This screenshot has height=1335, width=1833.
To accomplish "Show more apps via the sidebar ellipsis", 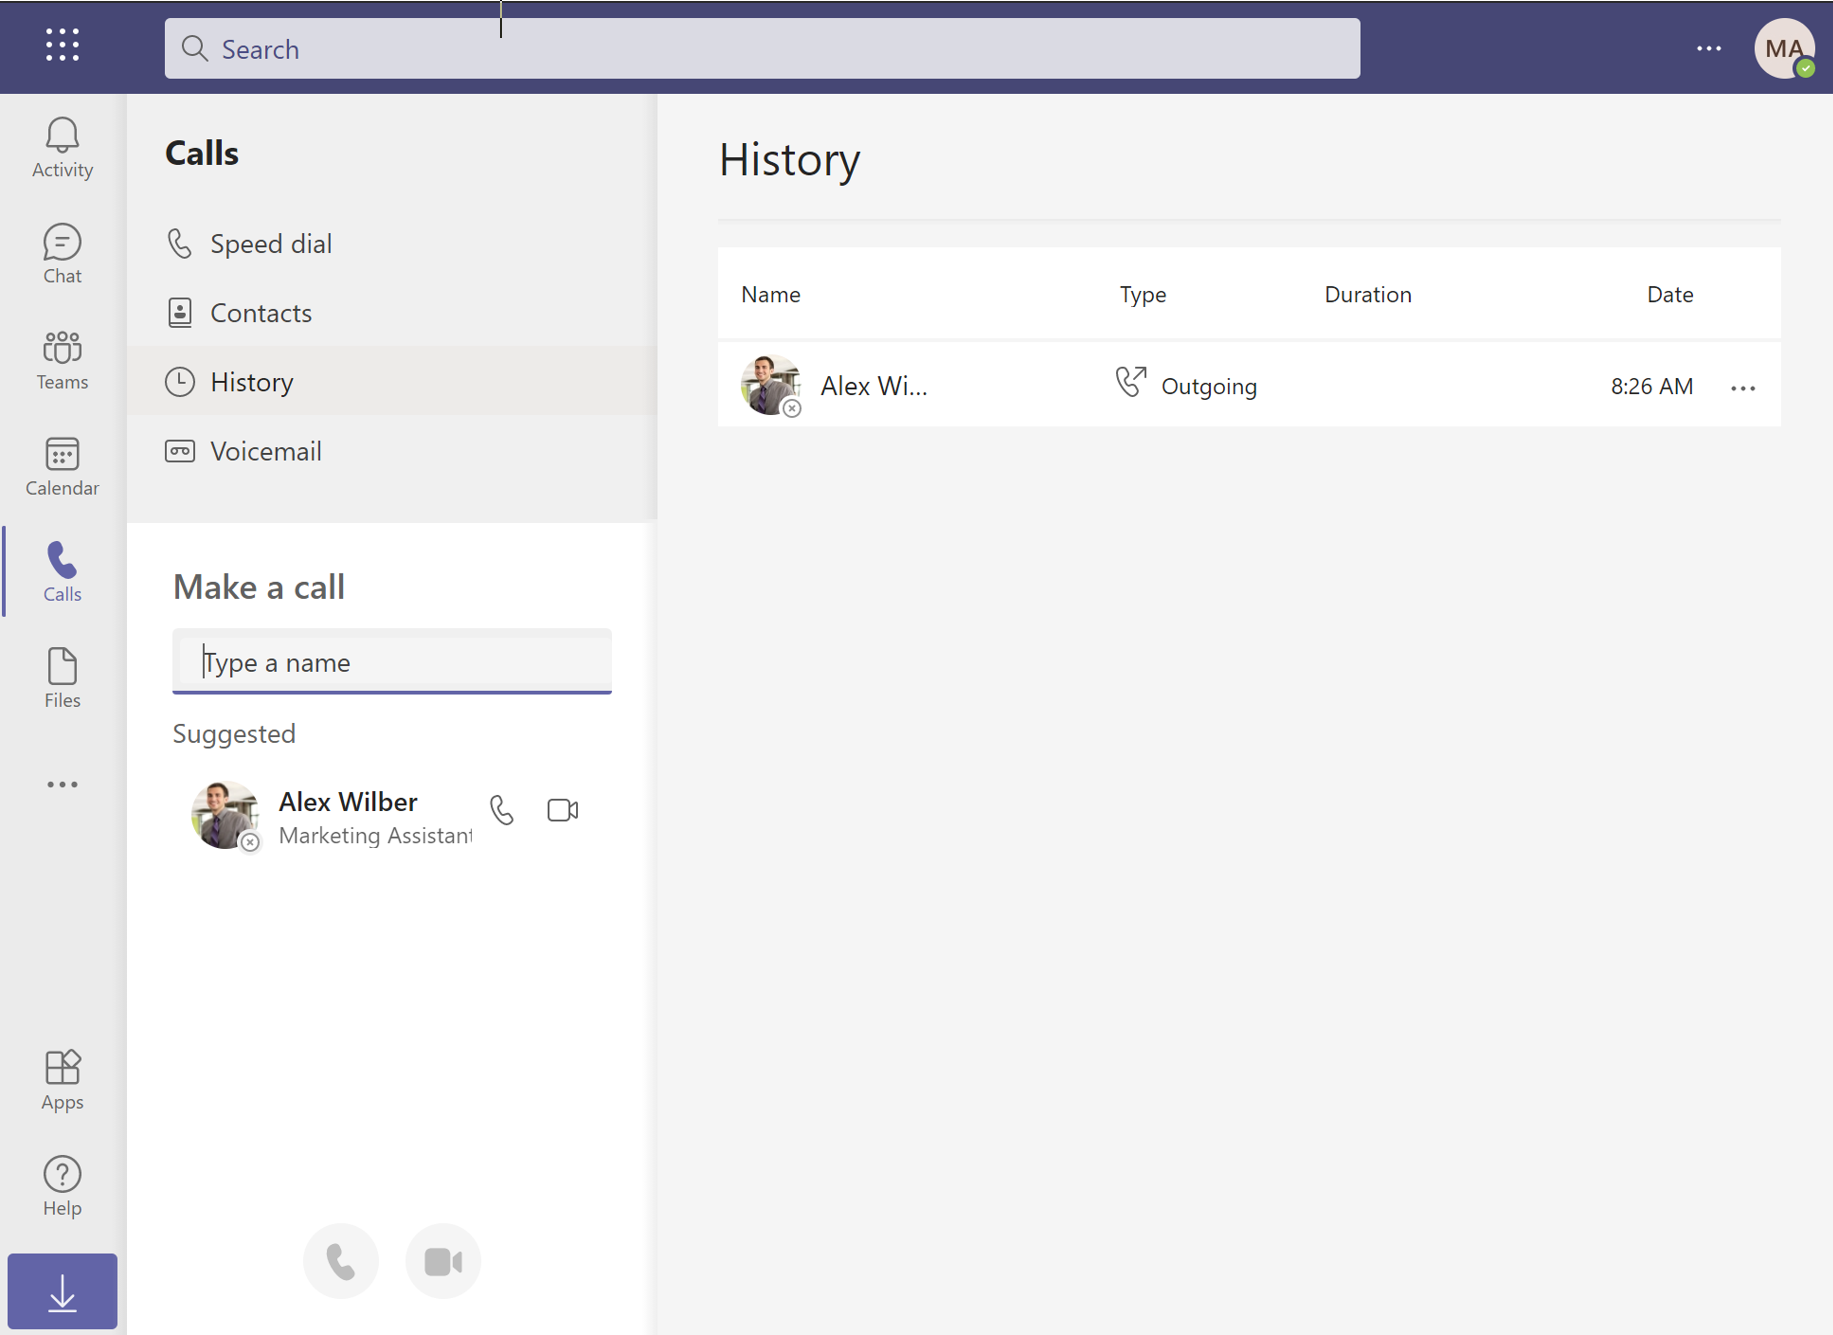I will point(61,784).
